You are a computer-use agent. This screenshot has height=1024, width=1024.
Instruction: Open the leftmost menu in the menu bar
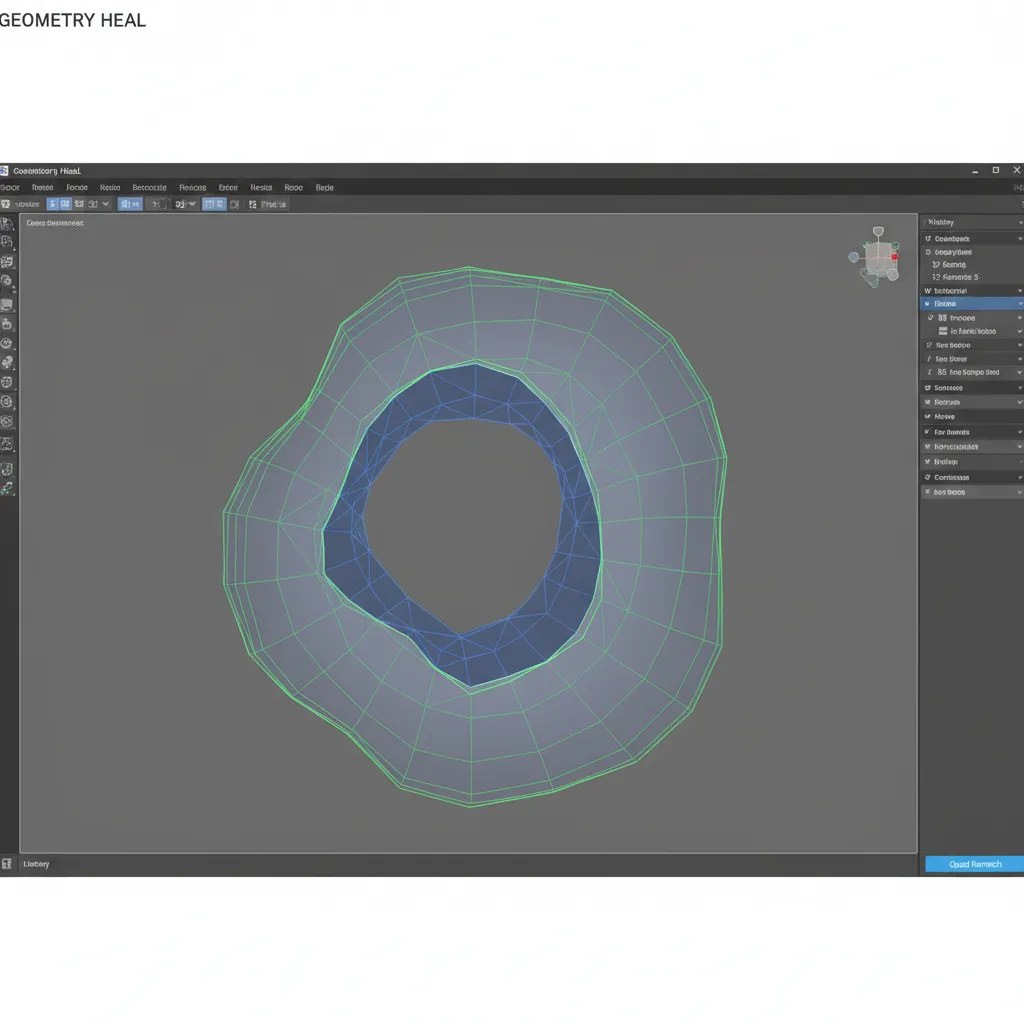point(9,187)
